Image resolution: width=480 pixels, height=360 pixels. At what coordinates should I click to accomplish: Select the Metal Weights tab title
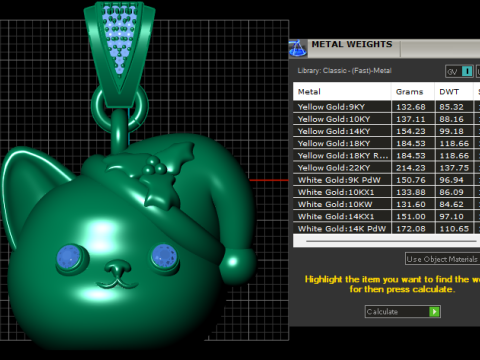pos(352,45)
